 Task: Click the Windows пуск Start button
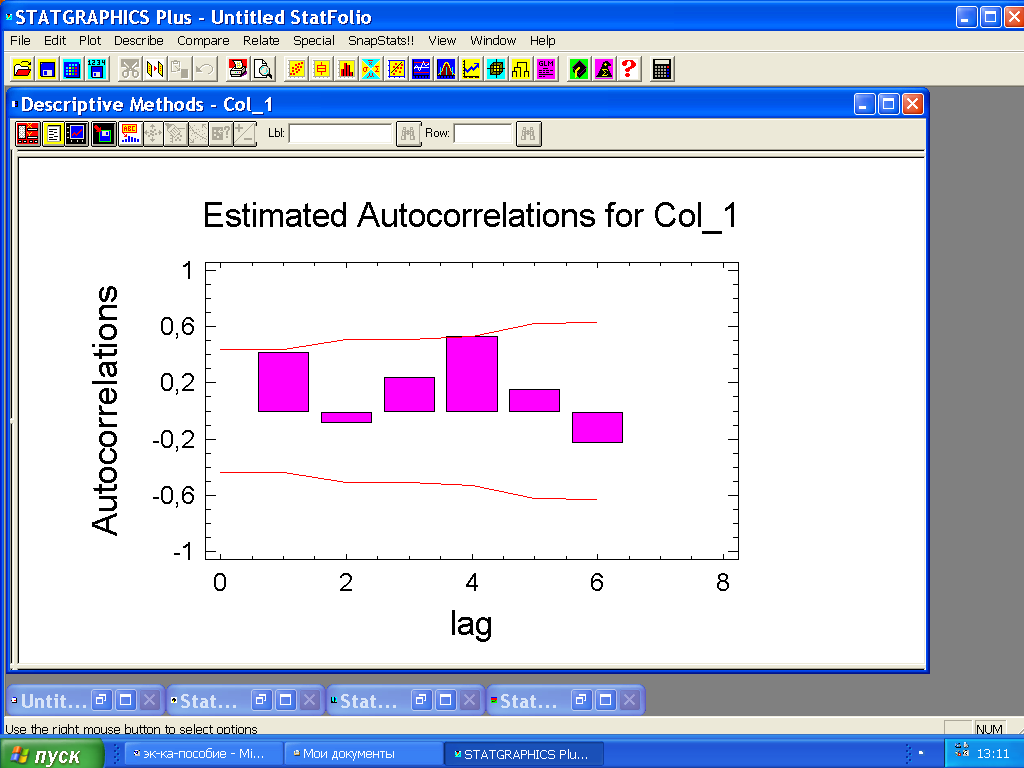(x=52, y=754)
